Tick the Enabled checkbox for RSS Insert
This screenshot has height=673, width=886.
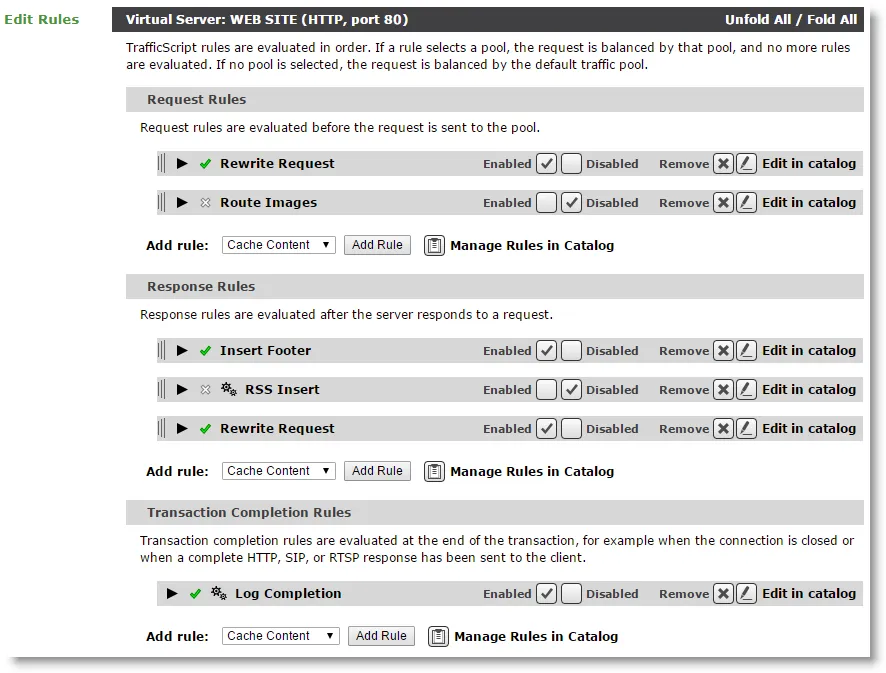coord(546,389)
